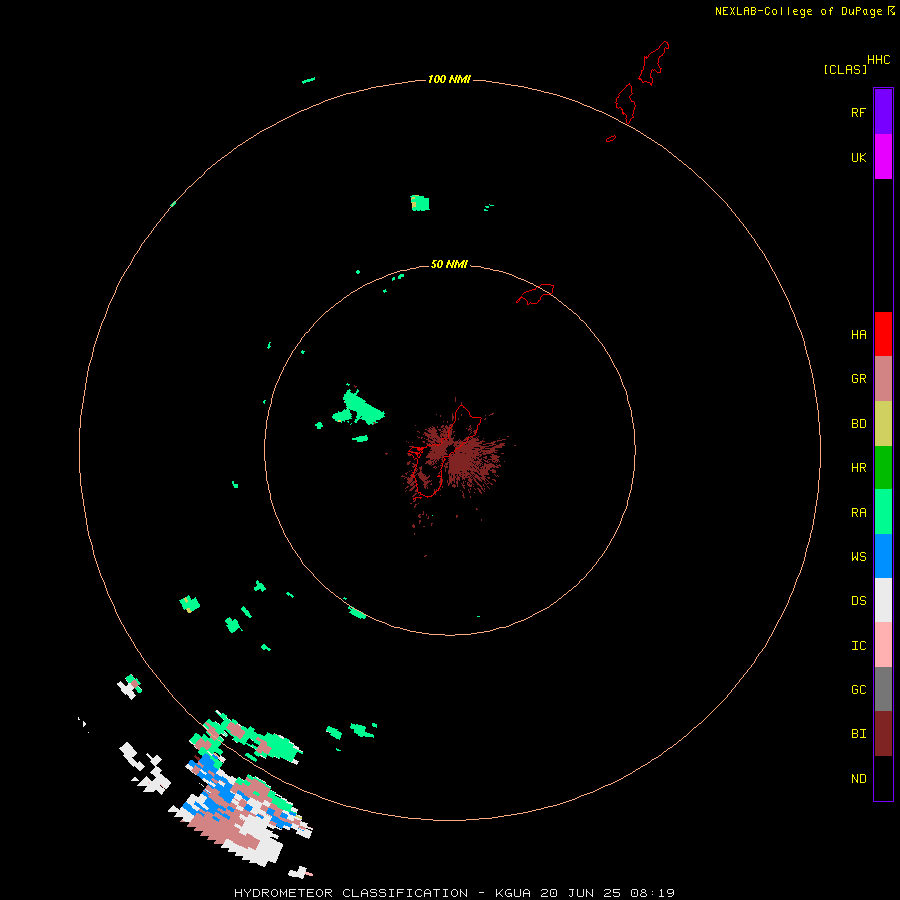Click the WS blue legend swatch
900x900 pixels.
[x=883, y=556]
